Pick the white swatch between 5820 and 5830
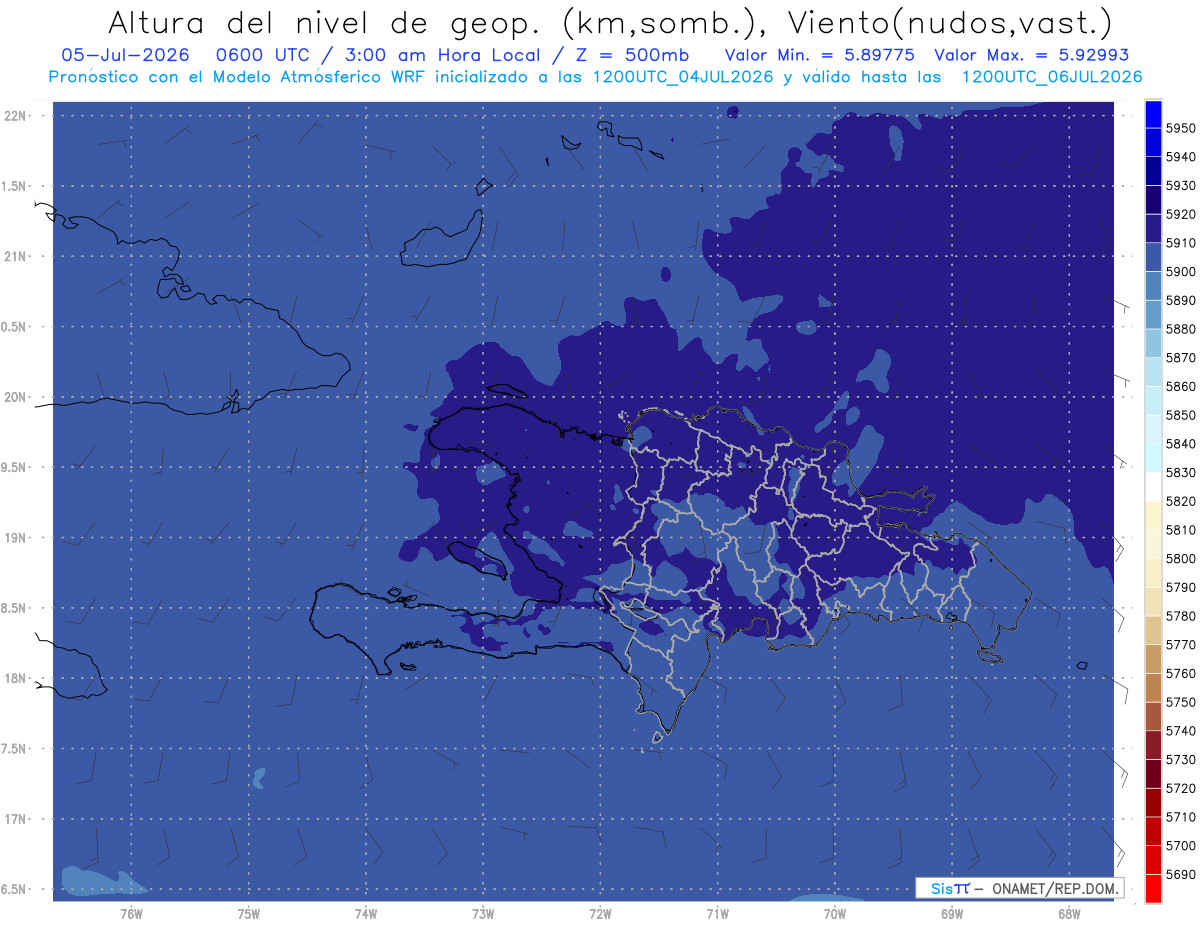The height and width of the screenshot is (927, 1200). point(1153,486)
